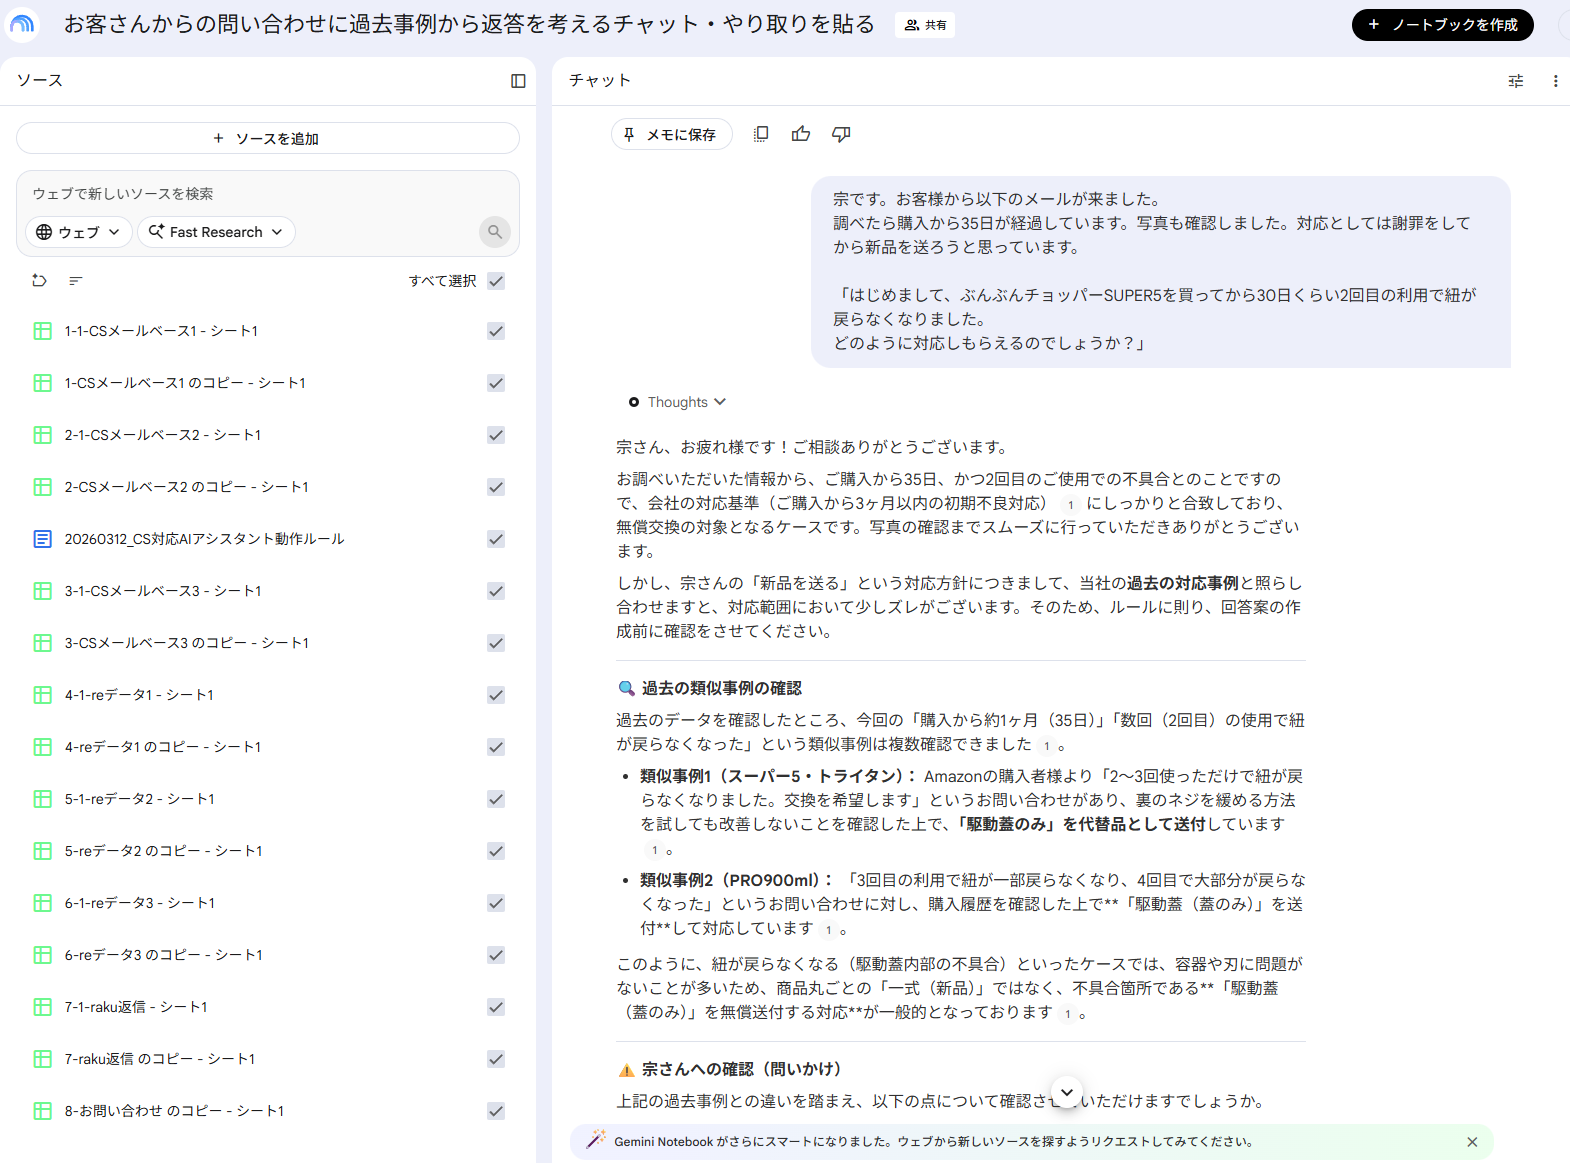Dismiss the Gemini Notebook banner
Viewport: 1570px width, 1163px height.
point(1472,1142)
